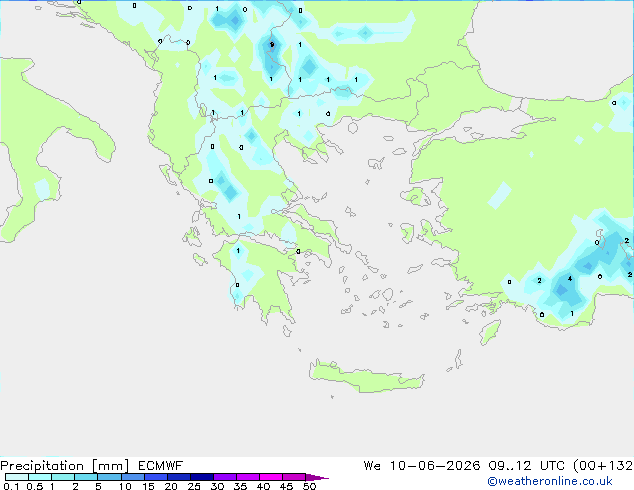Click the 35–40 mm legend swatch
The image size is (634, 490).
(x=248, y=477)
